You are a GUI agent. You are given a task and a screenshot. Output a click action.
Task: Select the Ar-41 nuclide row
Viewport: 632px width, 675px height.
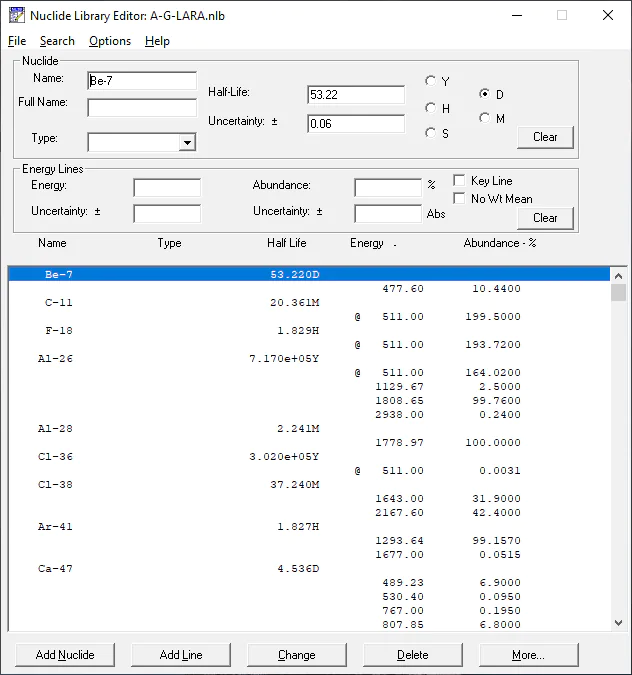coord(309,526)
